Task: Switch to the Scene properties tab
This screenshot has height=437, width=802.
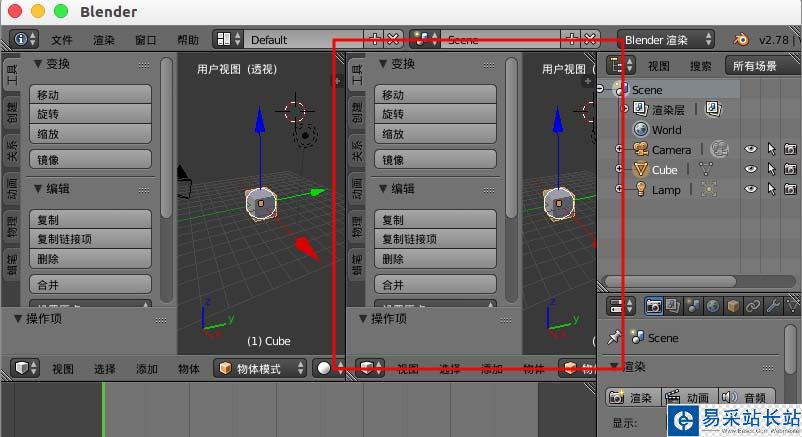Action: tap(693, 306)
